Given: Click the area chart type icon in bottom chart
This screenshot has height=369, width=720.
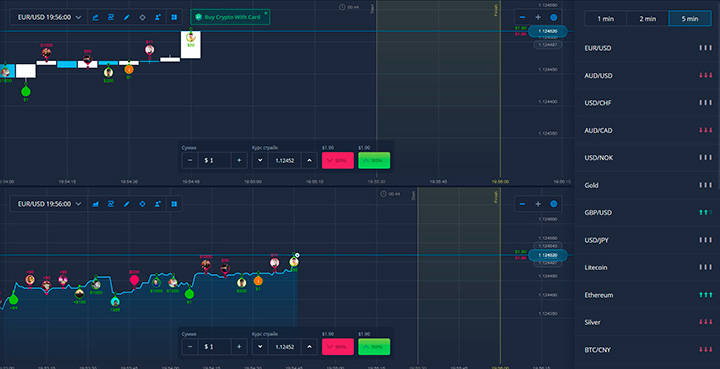Looking at the screenshot, I should tap(96, 204).
